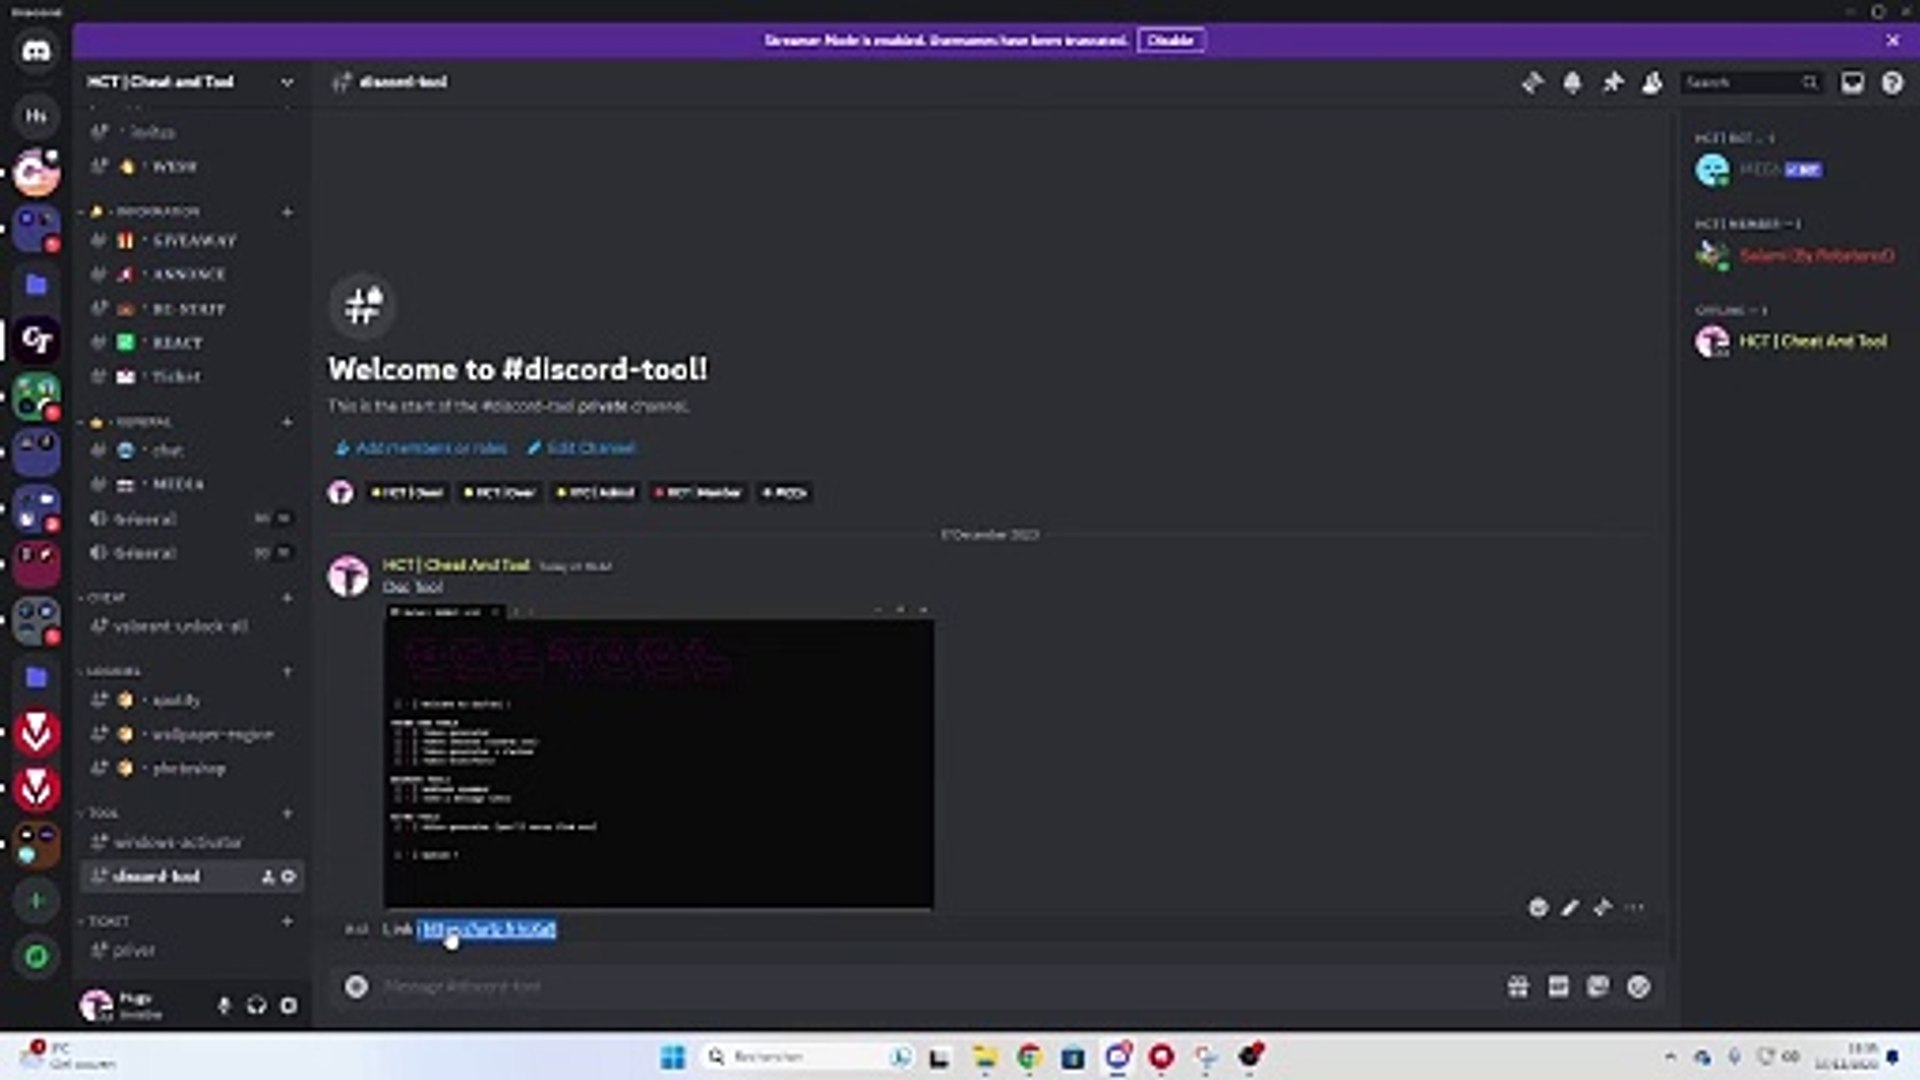Open the emoji picker in message bar
This screenshot has height=1080, width=1920.
[x=1638, y=987]
